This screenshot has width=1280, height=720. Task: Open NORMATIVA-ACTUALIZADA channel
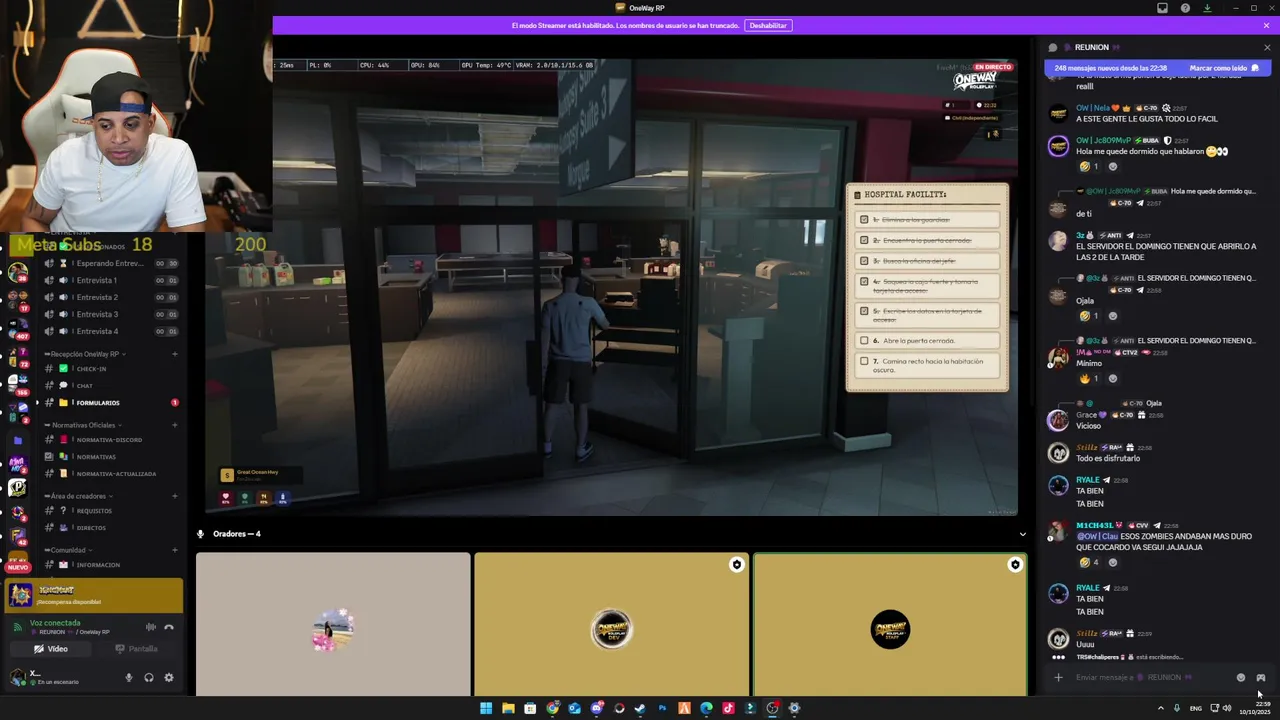(x=110, y=474)
